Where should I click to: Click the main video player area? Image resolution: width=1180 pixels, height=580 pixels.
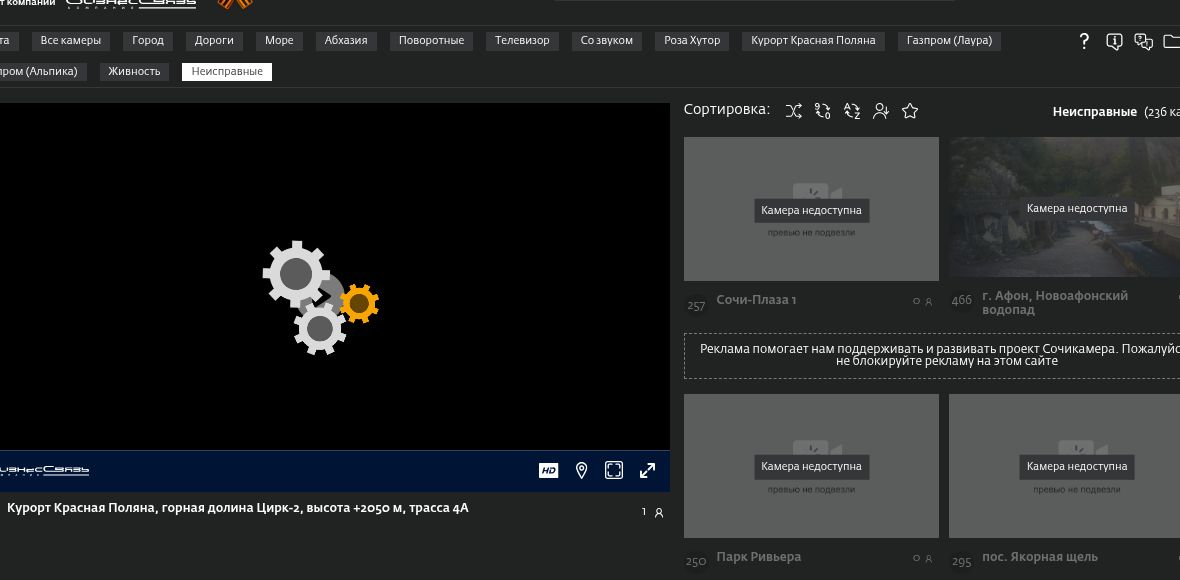tap(335, 277)
